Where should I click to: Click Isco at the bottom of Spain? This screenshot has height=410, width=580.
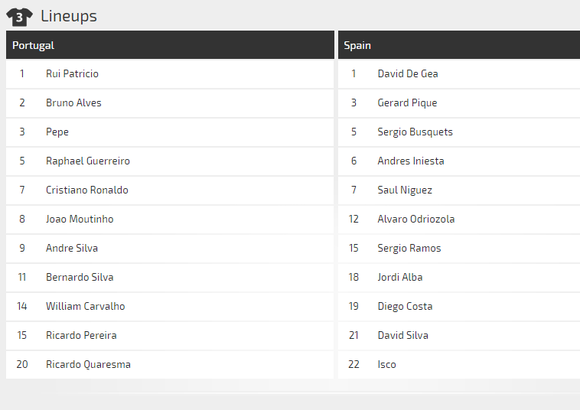(387, 364)
